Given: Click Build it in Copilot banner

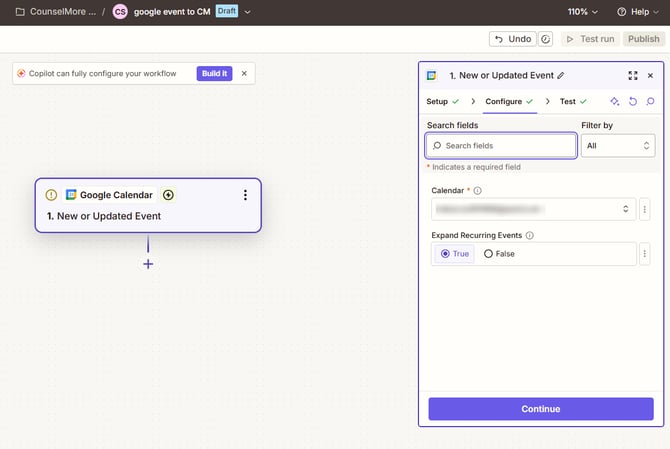Looking at the screenshot, I should tap(215, 73).
